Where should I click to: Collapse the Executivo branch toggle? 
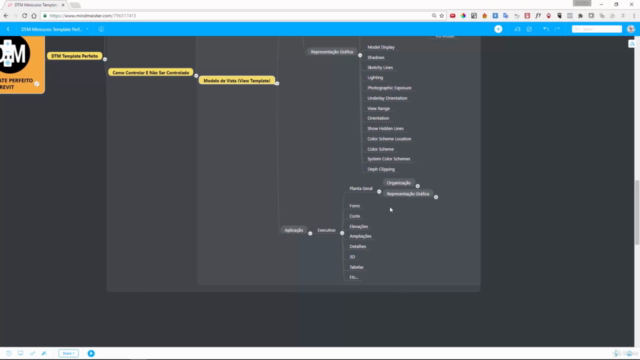[342, 233]
